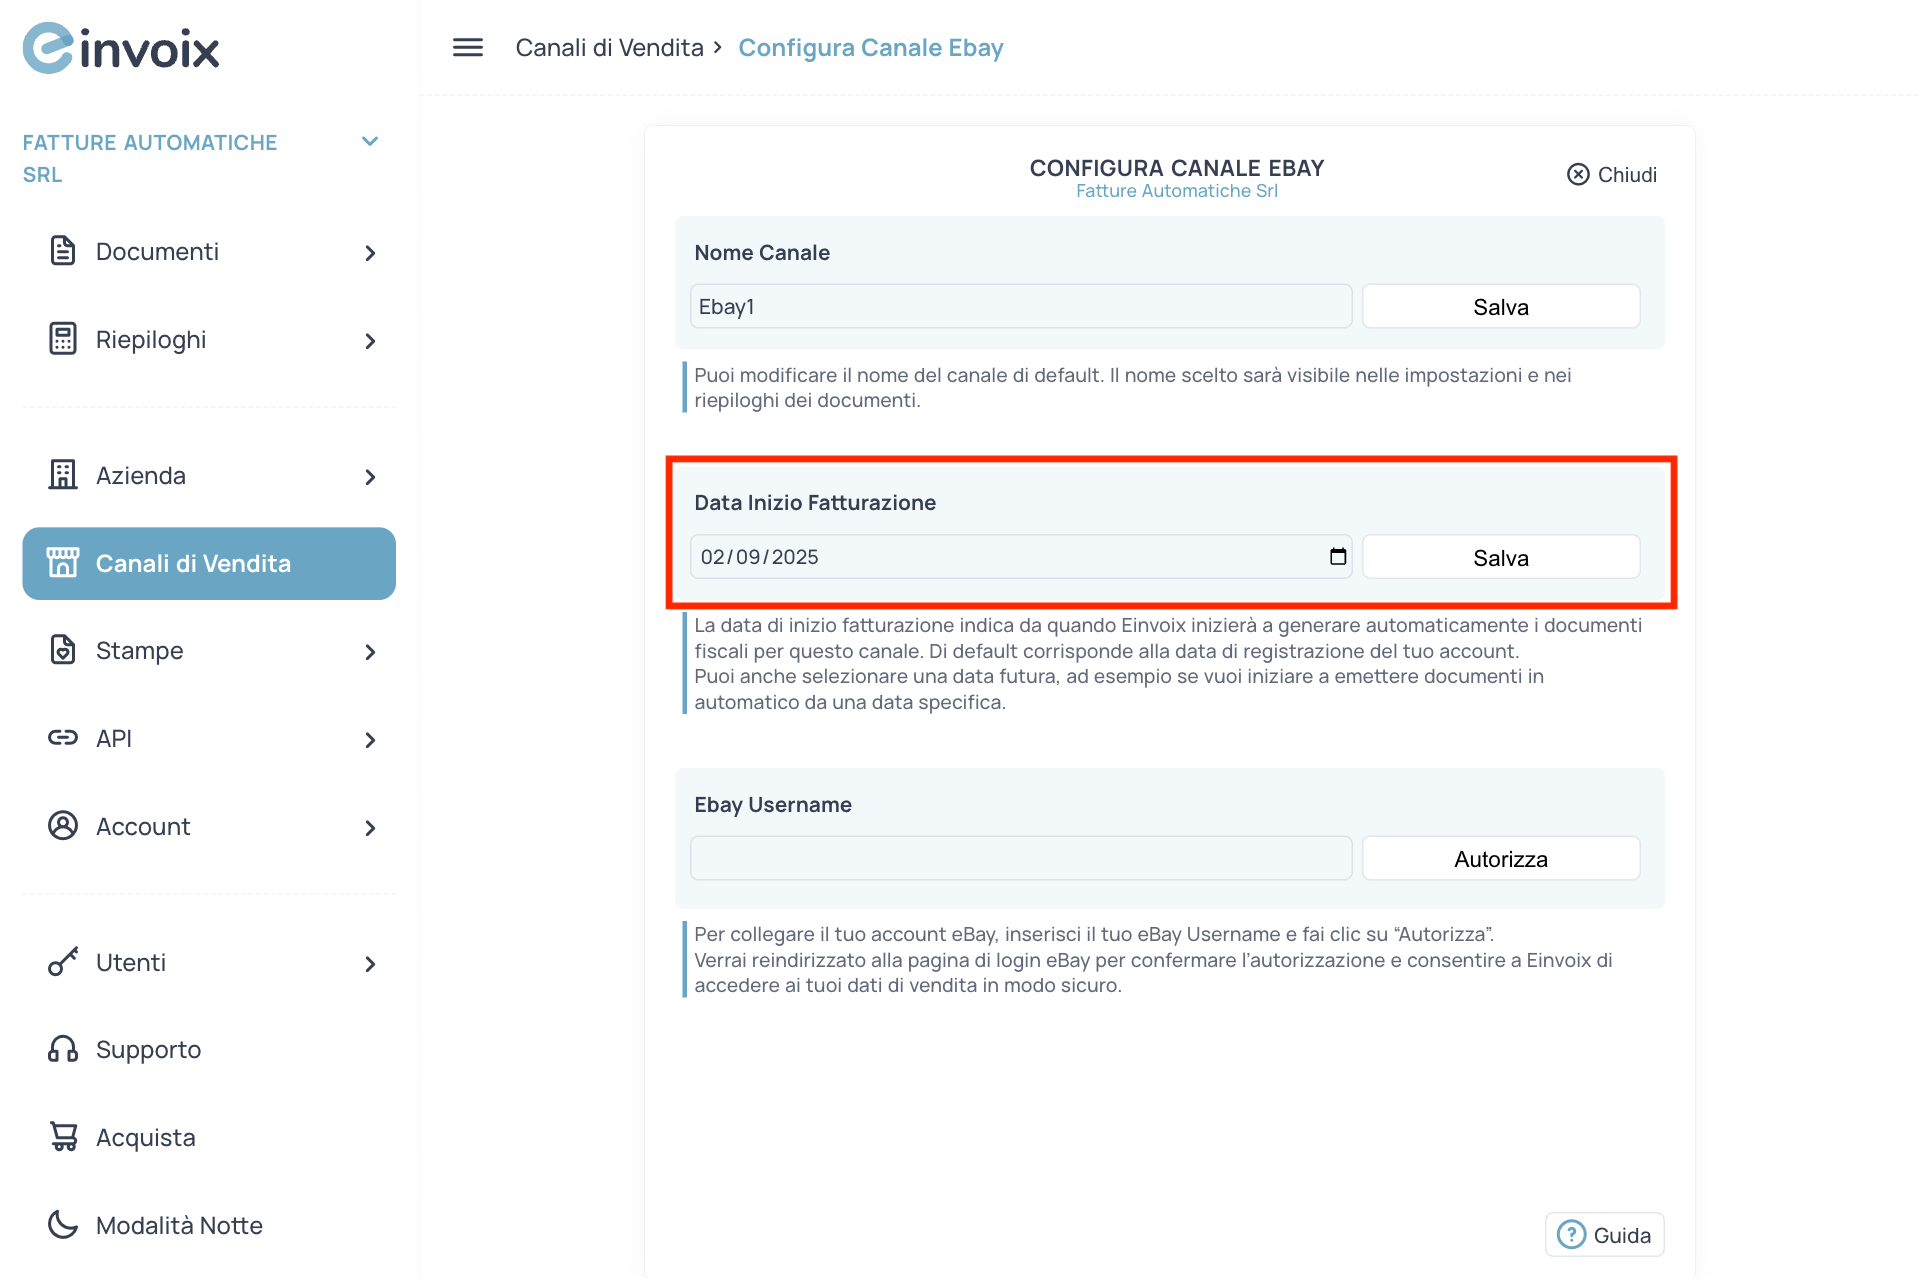Image resolution: width=1920 pixels, height=1279 pixels.
Task: Click the Stampe print icon
Action: click(63, 649)
